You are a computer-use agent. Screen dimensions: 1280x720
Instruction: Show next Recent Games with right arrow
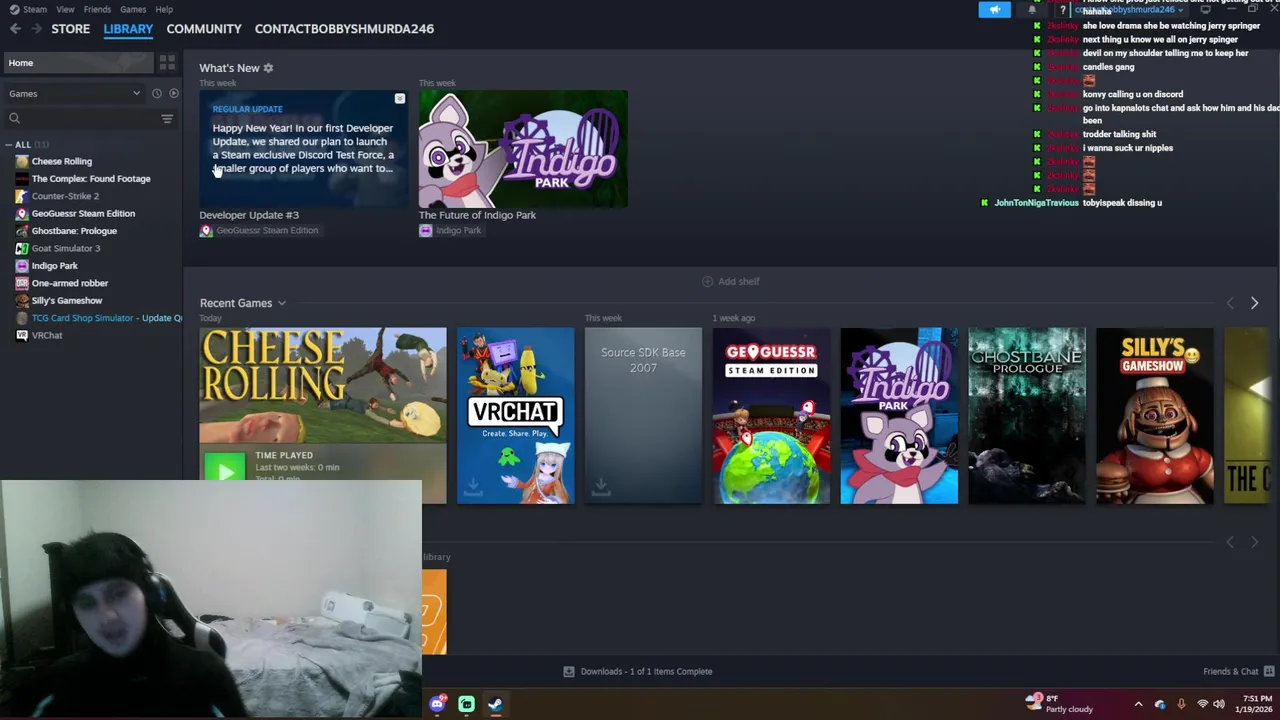click(1254, 303)
